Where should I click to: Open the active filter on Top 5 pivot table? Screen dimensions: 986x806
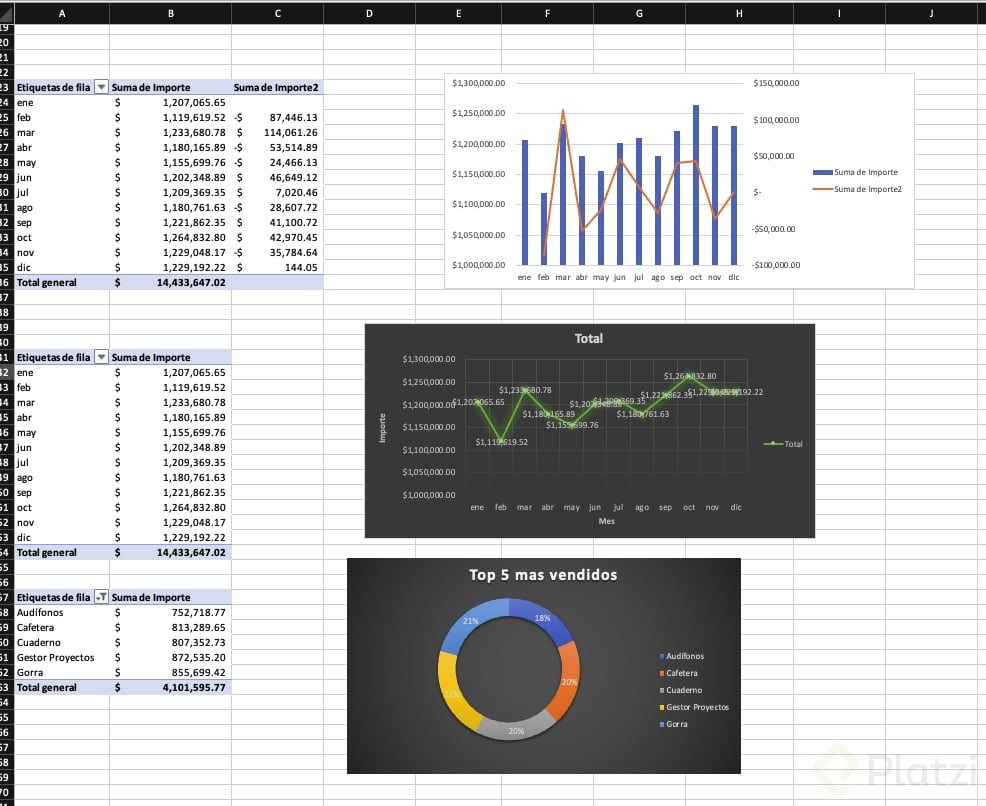coord(101,597)
